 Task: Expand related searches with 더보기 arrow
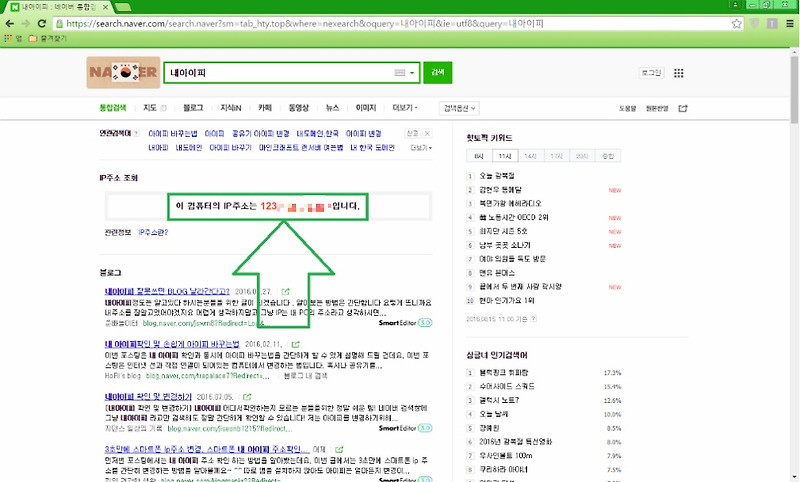point(421,148)
